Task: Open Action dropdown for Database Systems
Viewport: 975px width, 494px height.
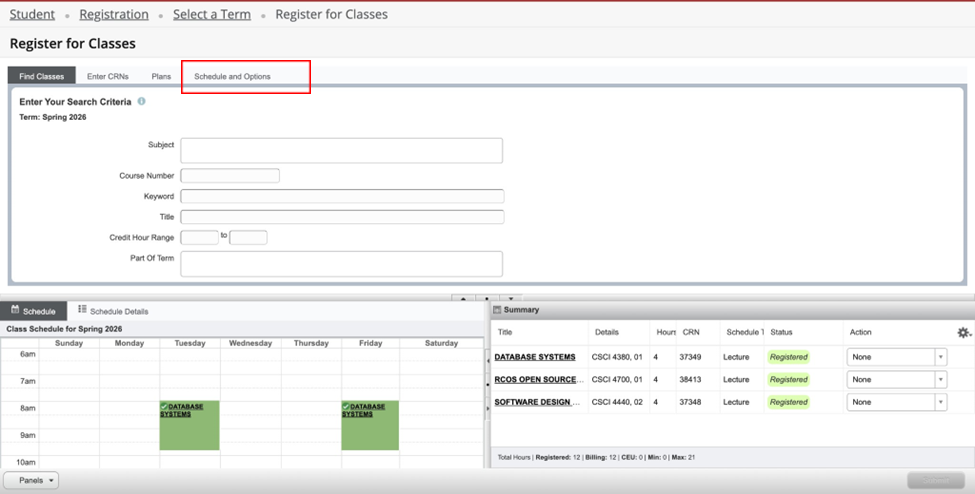Action: pyautogui.click(x=896, y=357)
